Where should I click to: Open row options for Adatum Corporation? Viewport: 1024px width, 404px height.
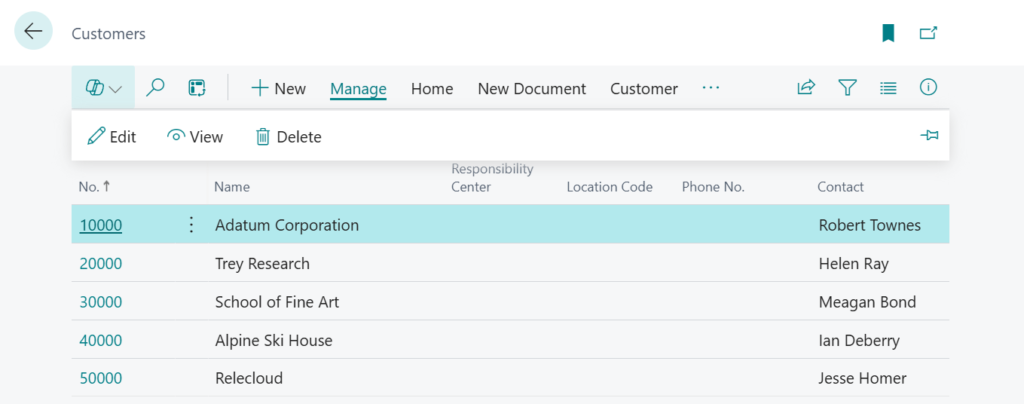192,225
